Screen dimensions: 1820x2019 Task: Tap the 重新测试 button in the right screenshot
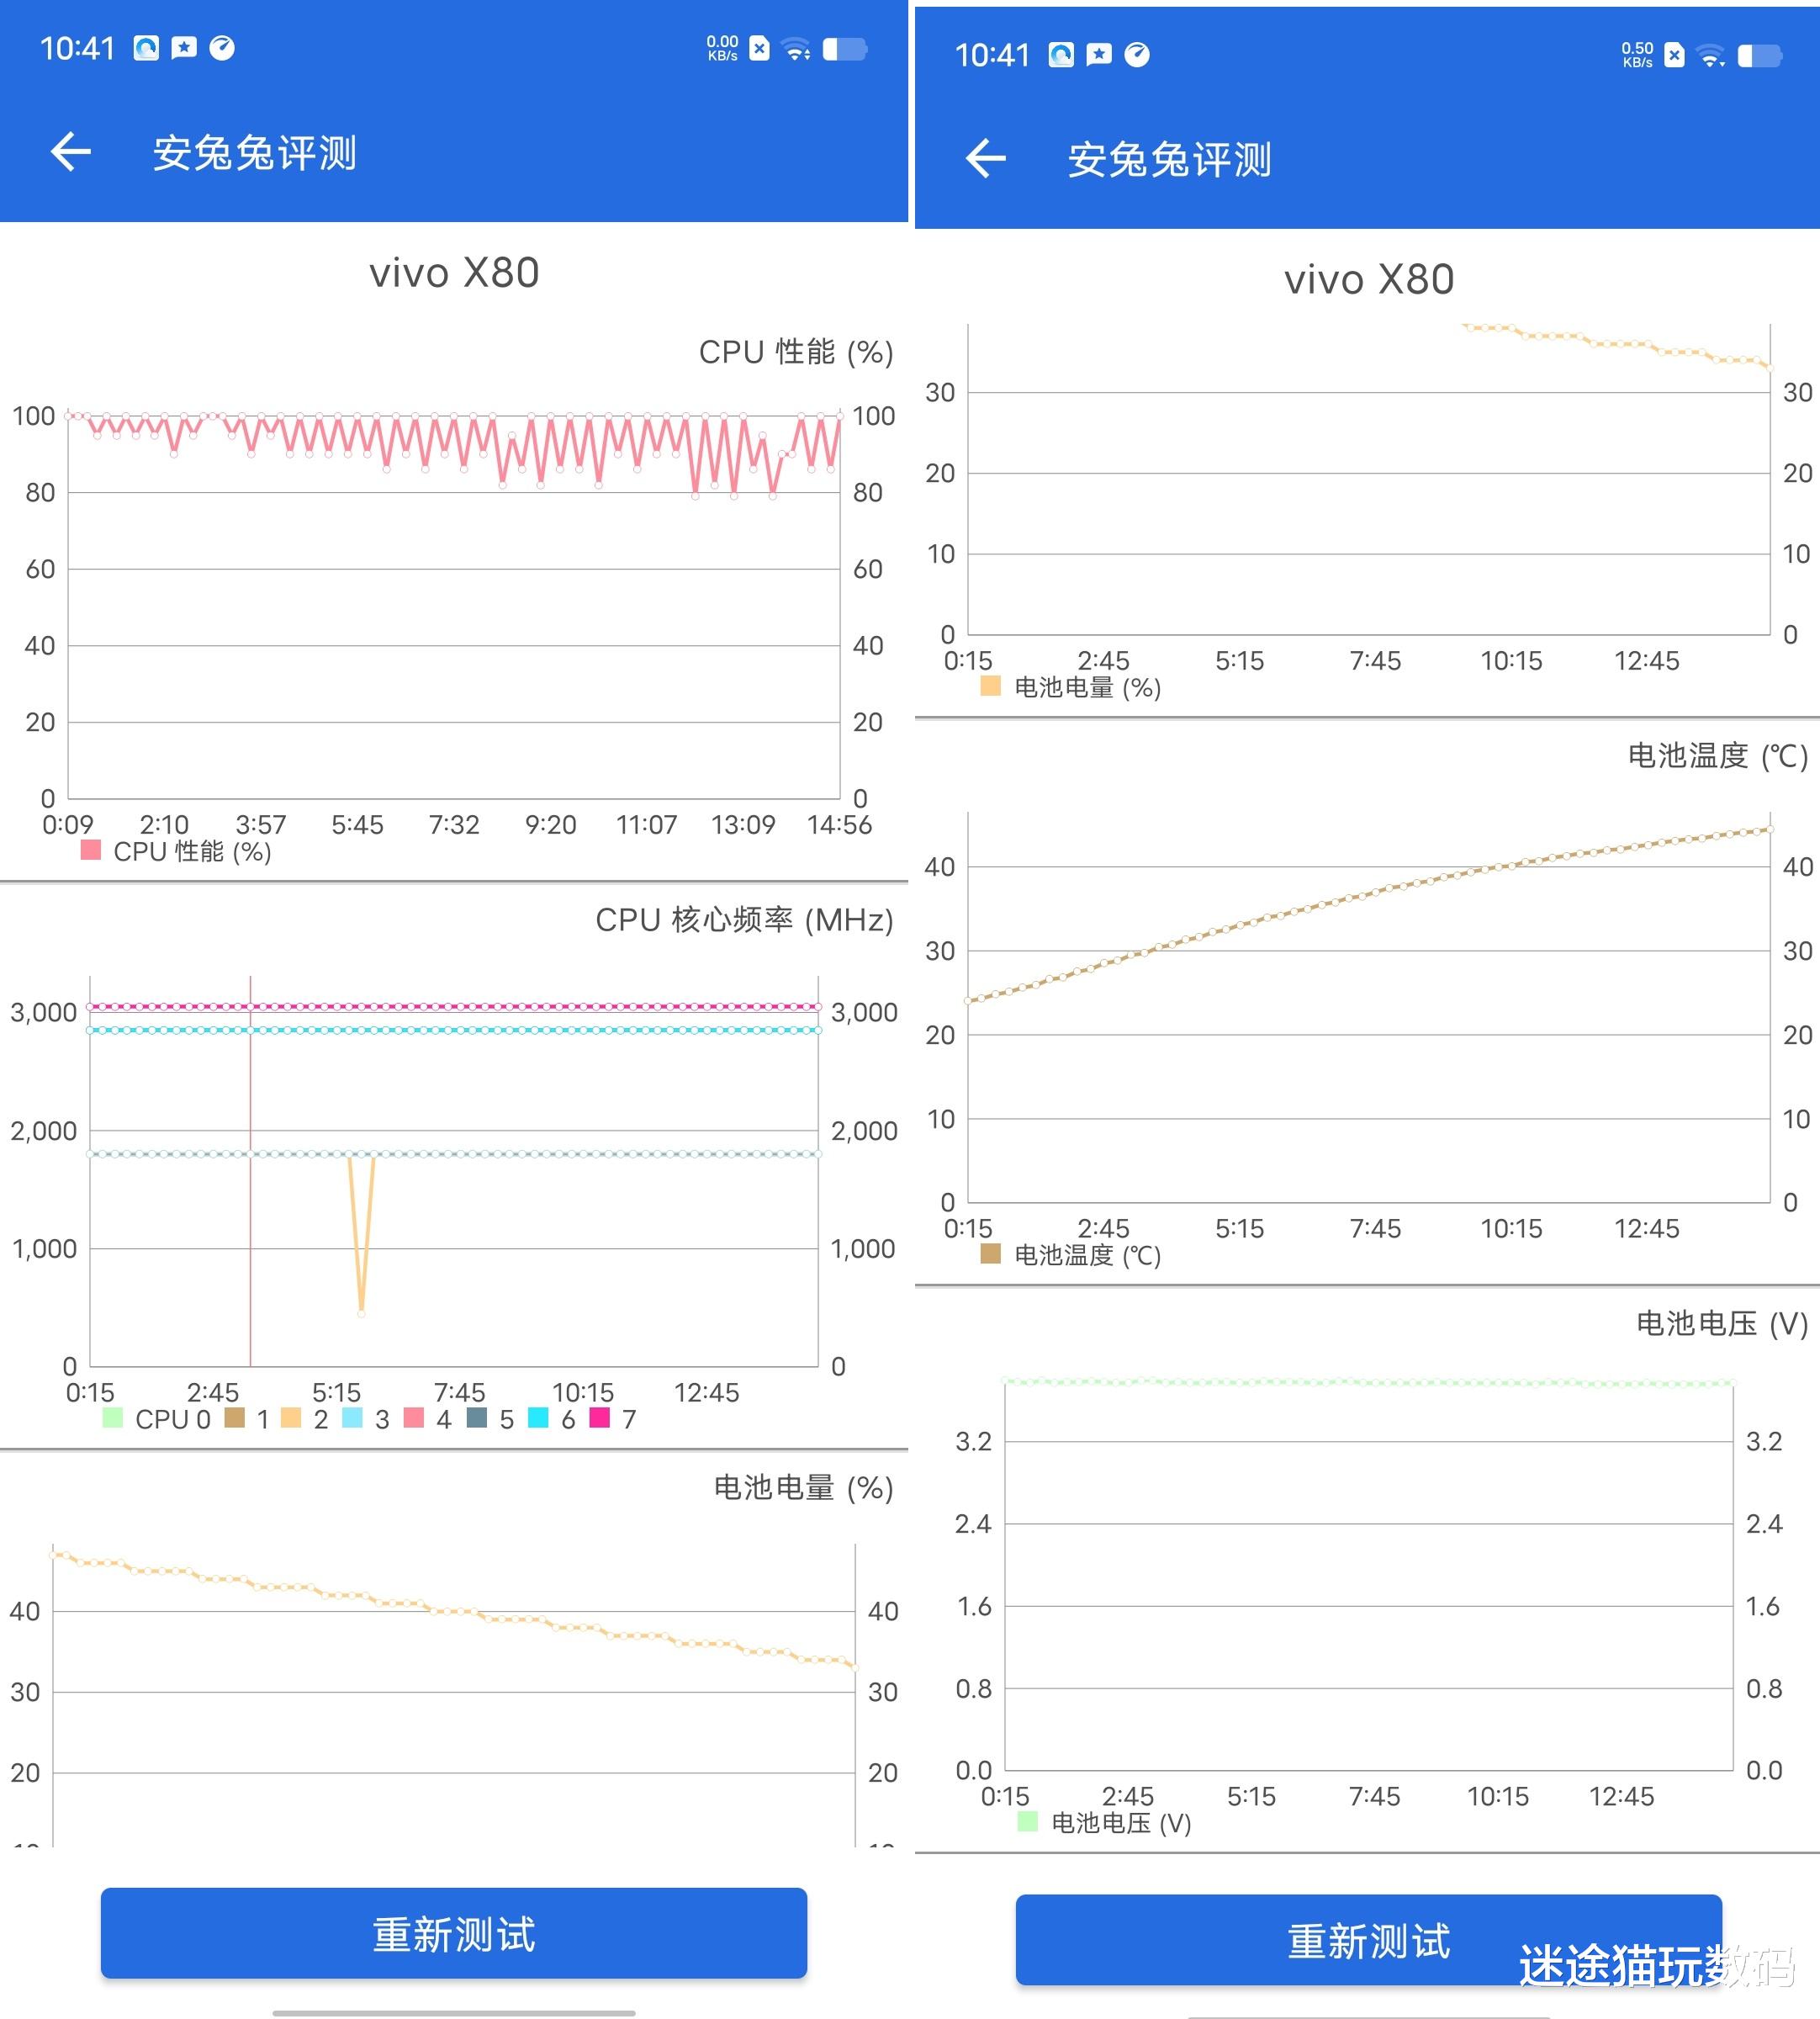coord(1368,1939)
